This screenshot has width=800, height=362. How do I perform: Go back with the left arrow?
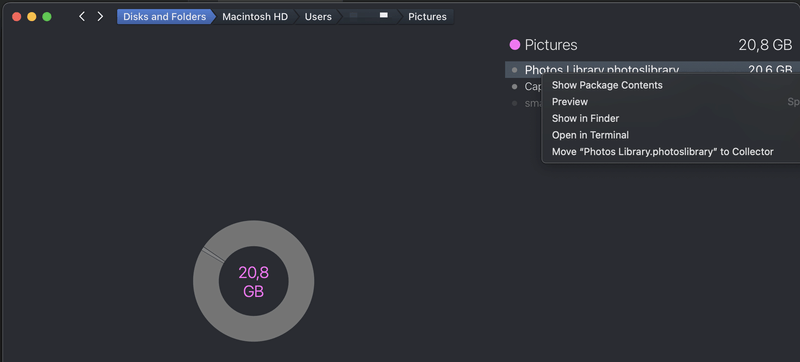click(82, 17)
